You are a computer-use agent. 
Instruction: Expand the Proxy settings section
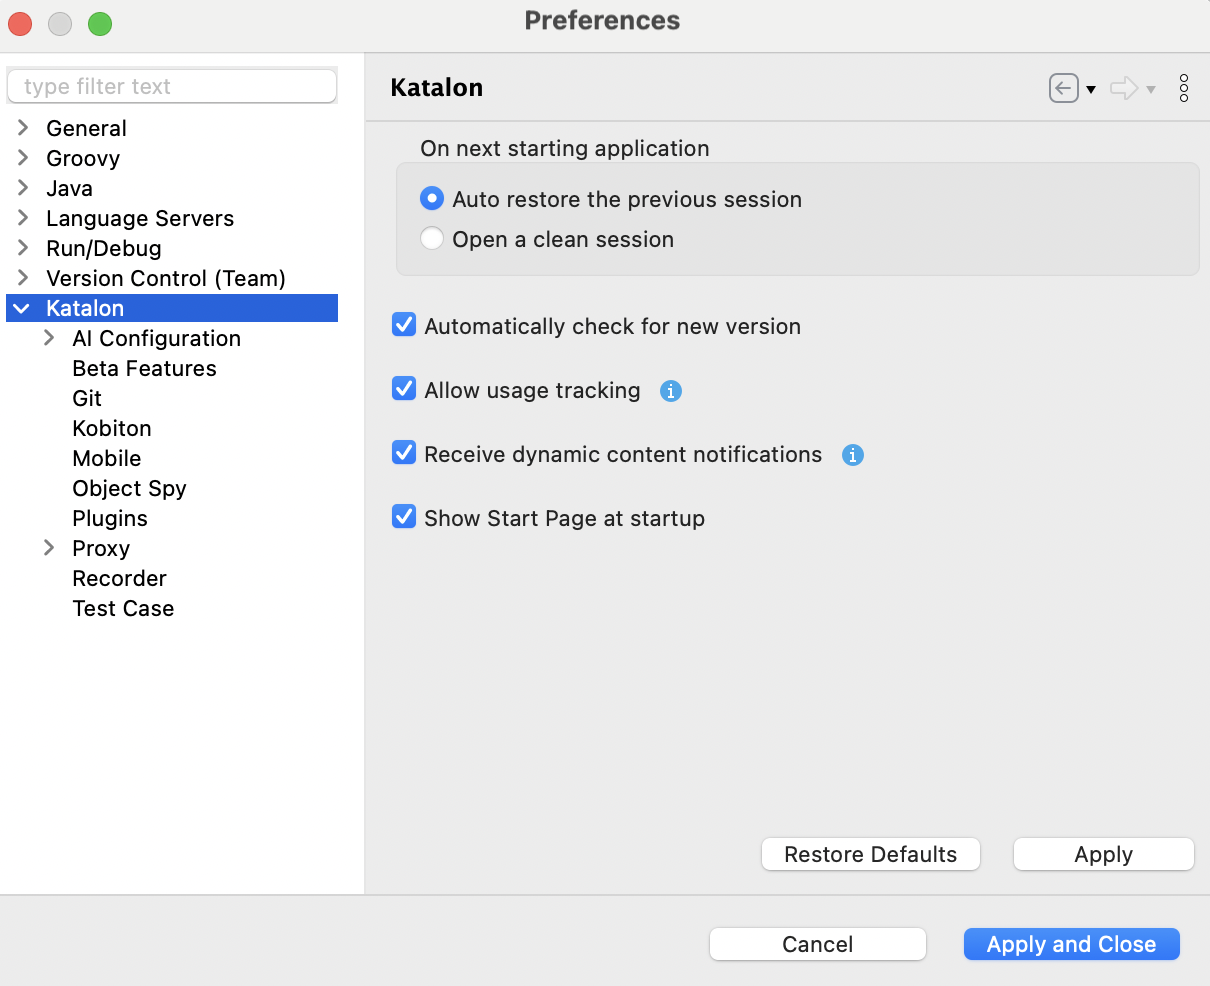click(x=49, y=548)
